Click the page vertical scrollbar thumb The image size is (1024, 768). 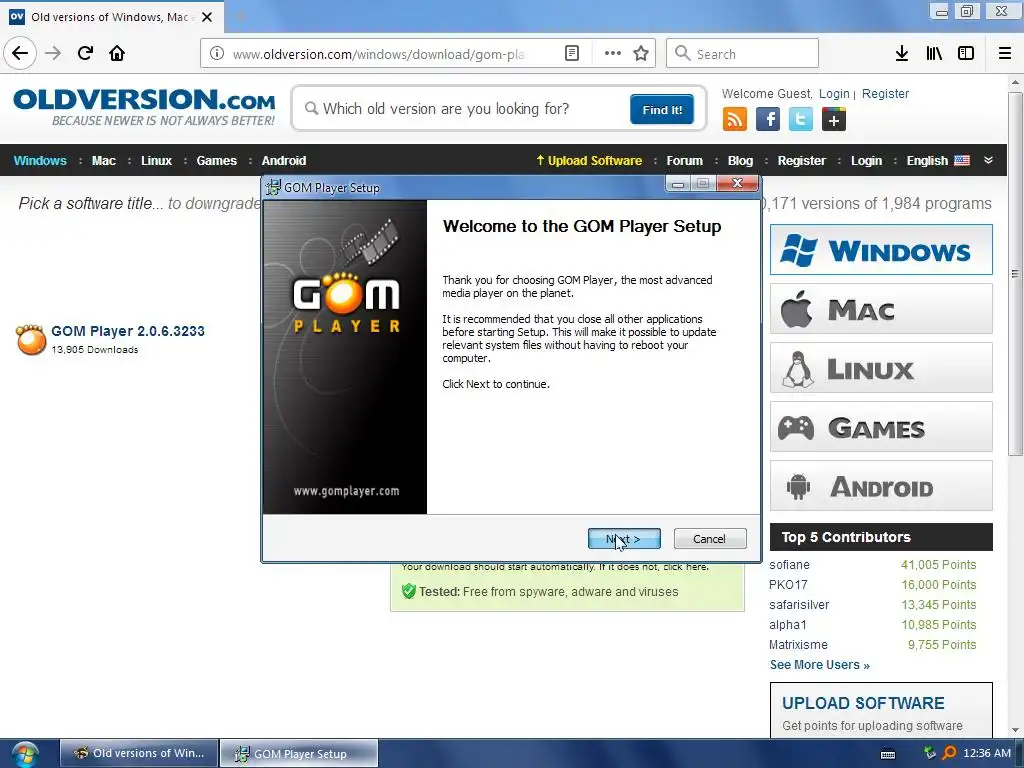pyautogui.click(x=1015, y=274)
